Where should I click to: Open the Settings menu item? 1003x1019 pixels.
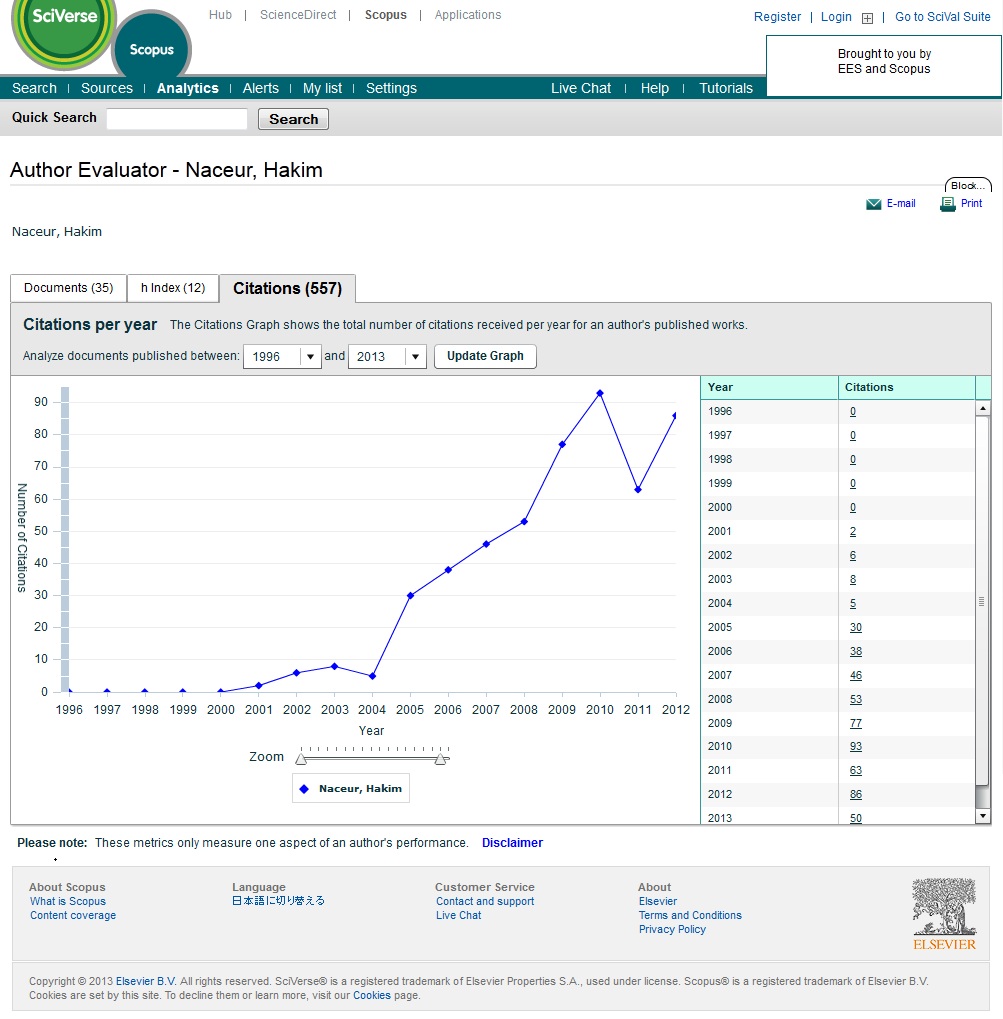click(x=391, y=88)
